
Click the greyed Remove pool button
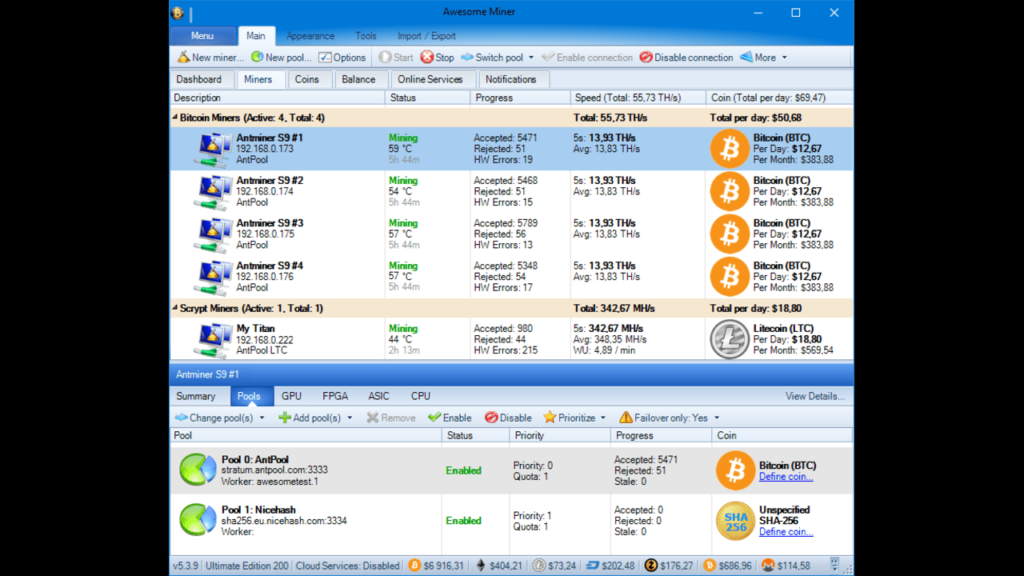pos(391,418)
